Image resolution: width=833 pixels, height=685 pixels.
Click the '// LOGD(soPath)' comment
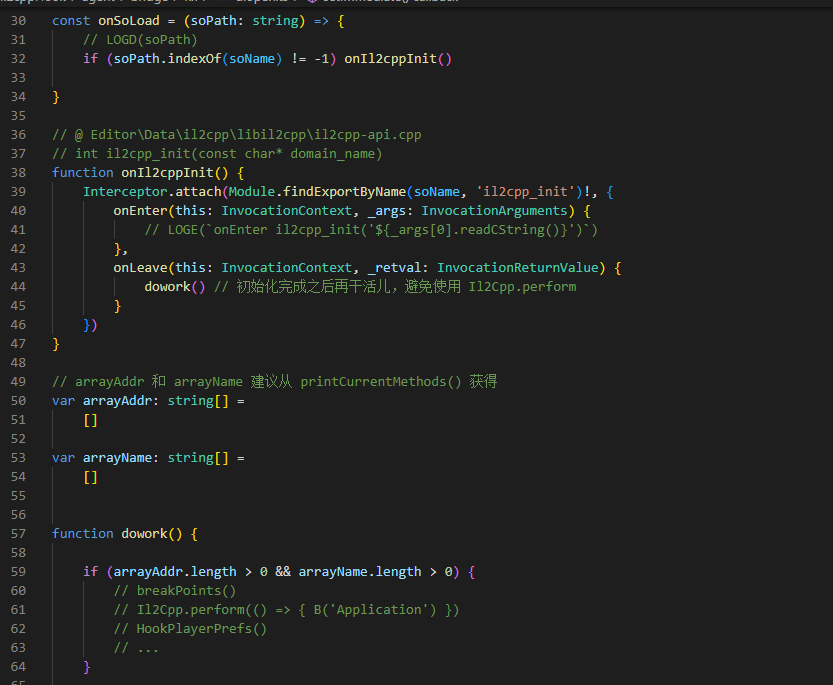pyautogui.click(x=140, y=40)
